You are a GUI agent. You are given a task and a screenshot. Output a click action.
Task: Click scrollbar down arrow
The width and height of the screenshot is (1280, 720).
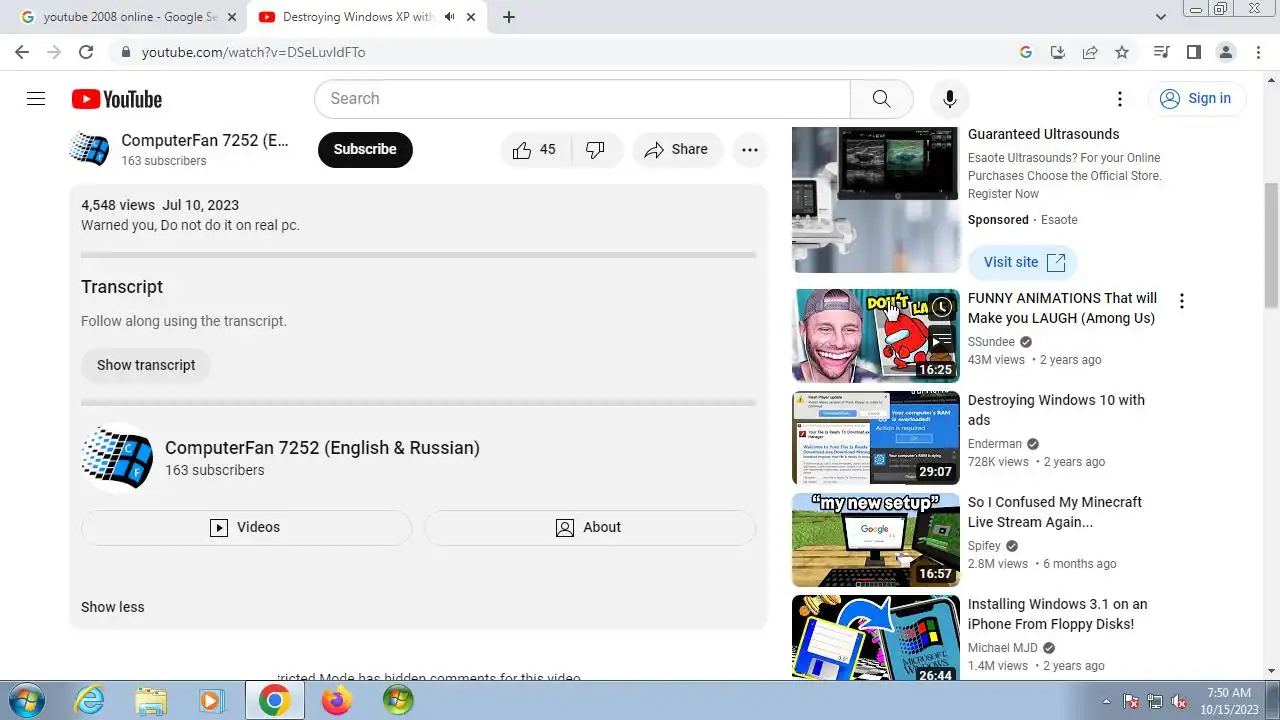point(1271,671)
